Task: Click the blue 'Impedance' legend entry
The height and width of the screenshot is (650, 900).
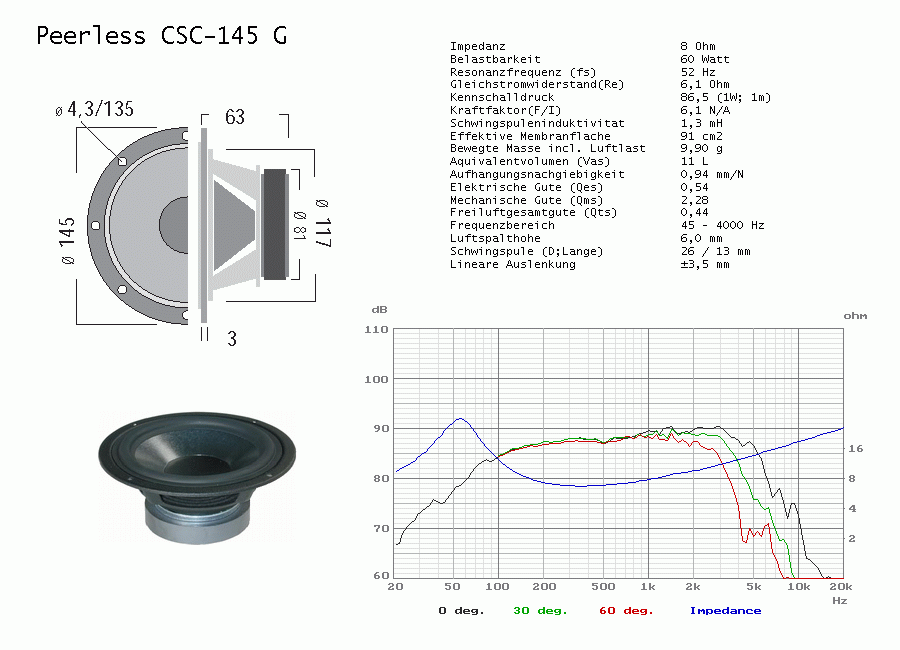Action: click(x=726, y=611)
